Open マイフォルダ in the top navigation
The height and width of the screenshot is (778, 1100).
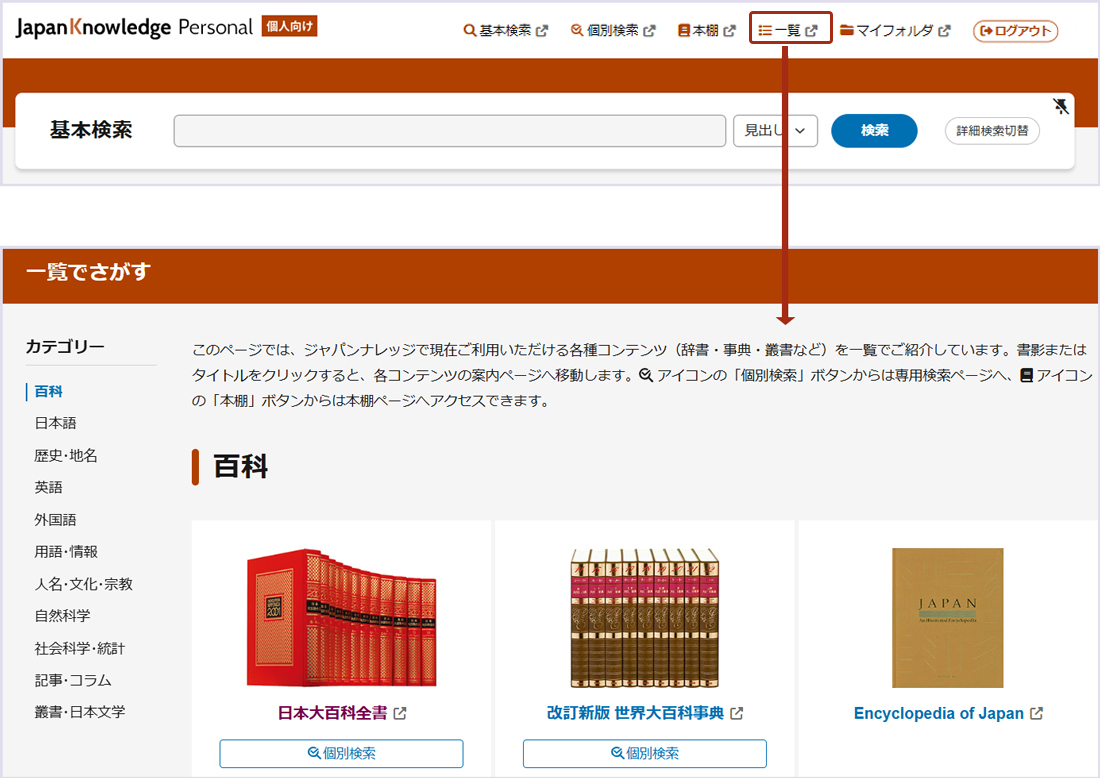click(895, 31)
